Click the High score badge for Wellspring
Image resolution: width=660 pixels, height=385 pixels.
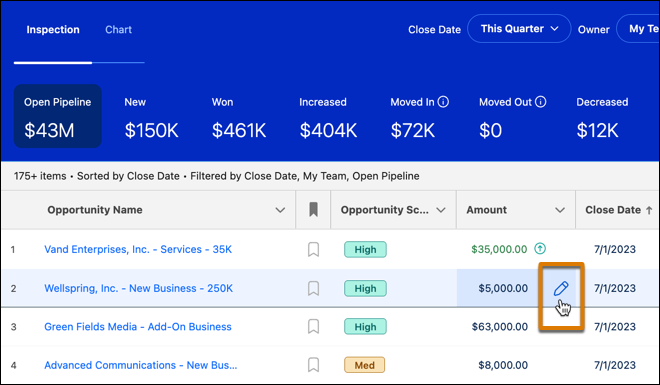tap(365, 289)
